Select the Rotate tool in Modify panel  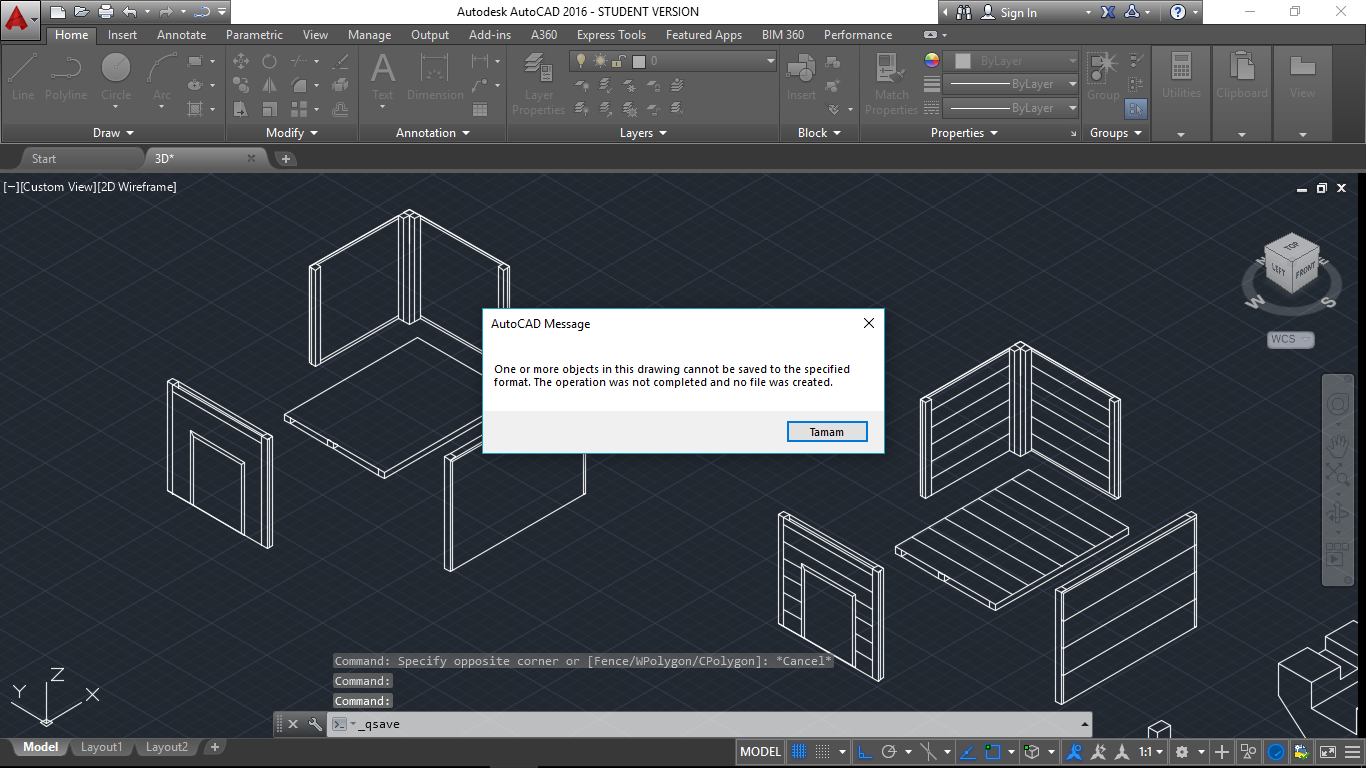click(270, 61)
